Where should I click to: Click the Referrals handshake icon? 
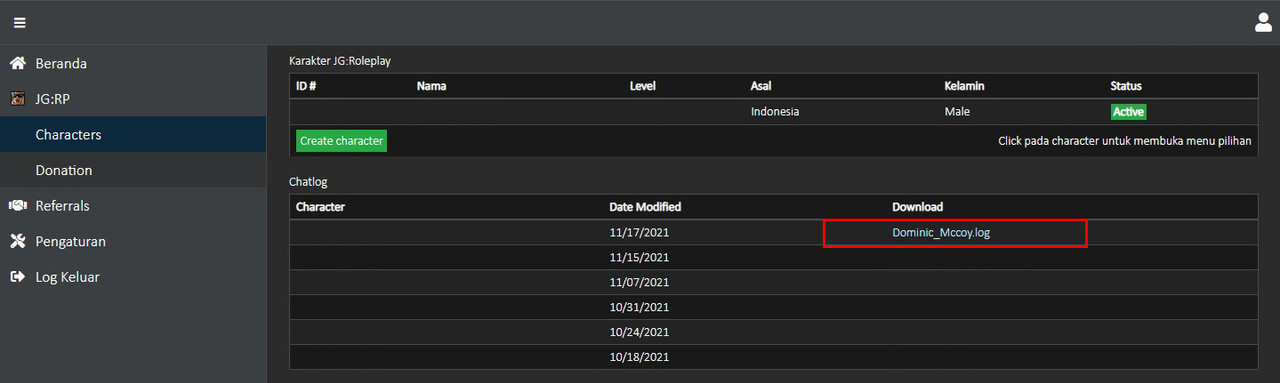17,205
